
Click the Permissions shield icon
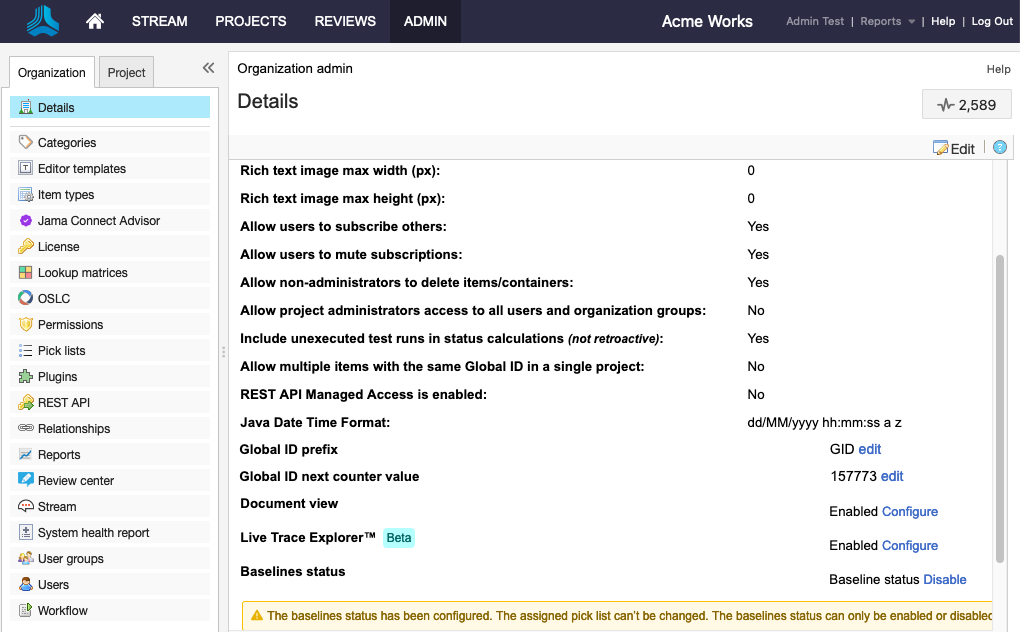click(25, 324)
